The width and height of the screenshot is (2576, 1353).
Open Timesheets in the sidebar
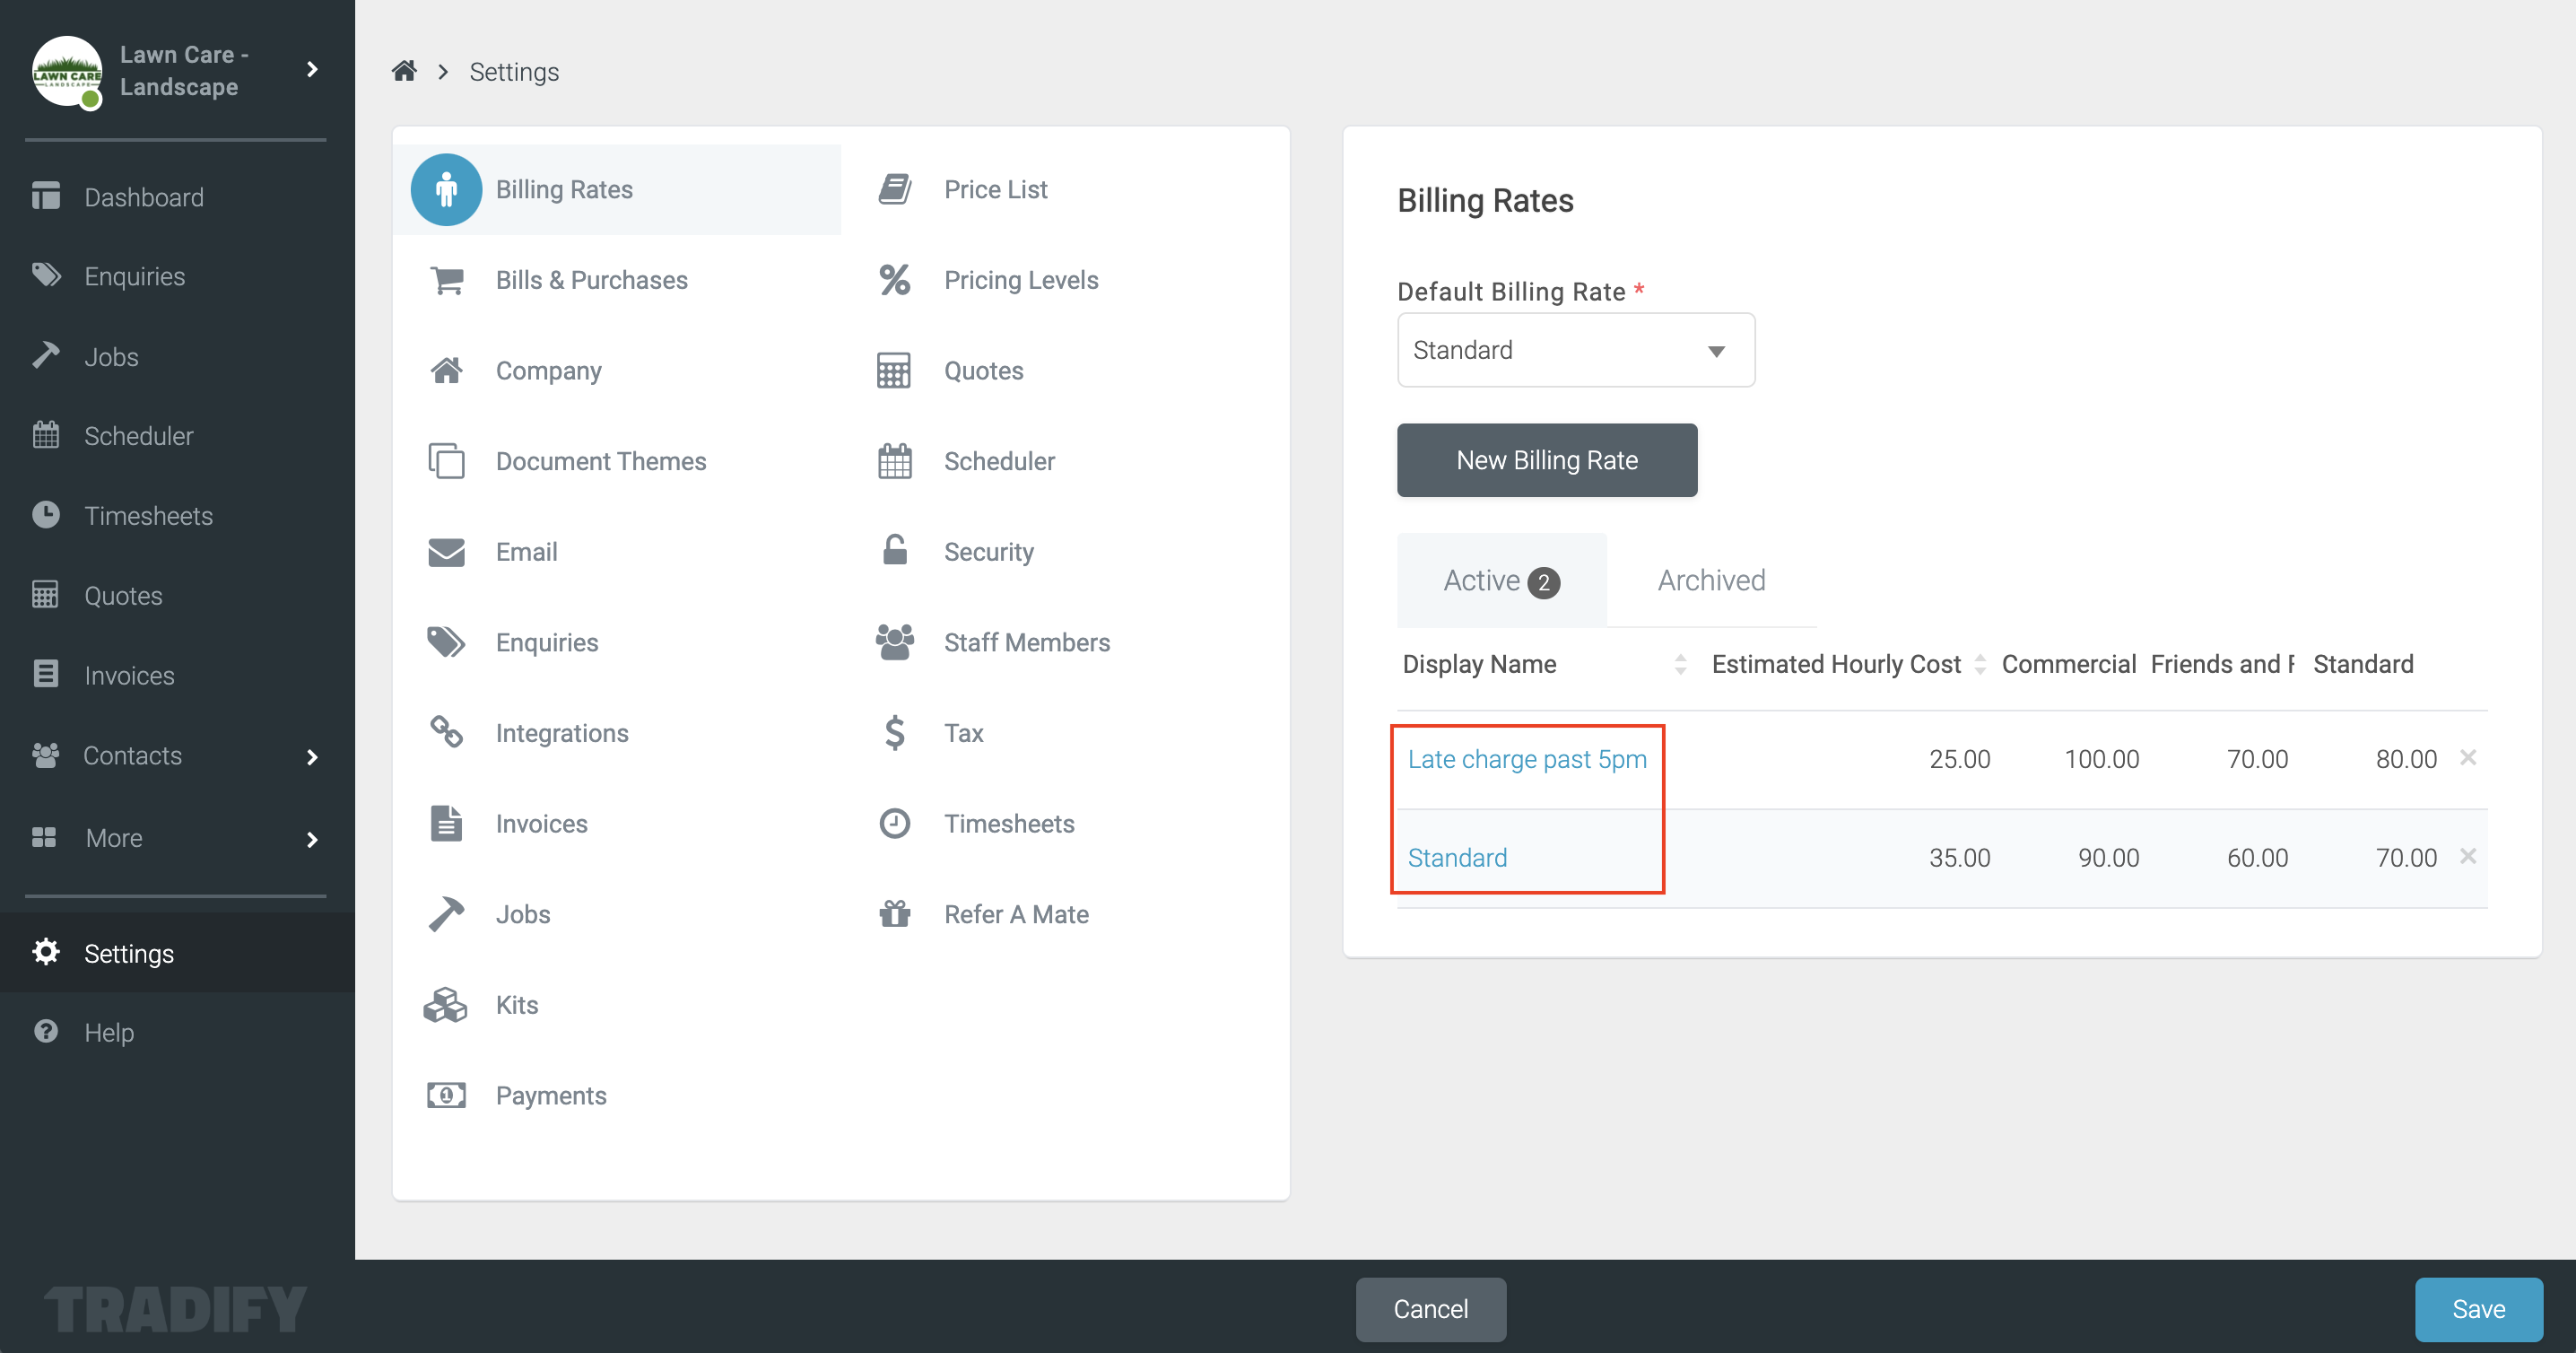tap(149, 516)
